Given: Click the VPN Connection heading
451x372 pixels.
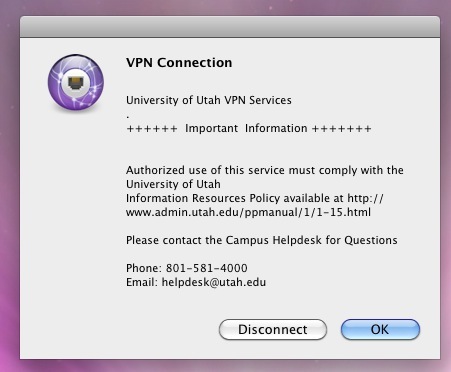Looking at the screenshot, I should tap(179, 63).
